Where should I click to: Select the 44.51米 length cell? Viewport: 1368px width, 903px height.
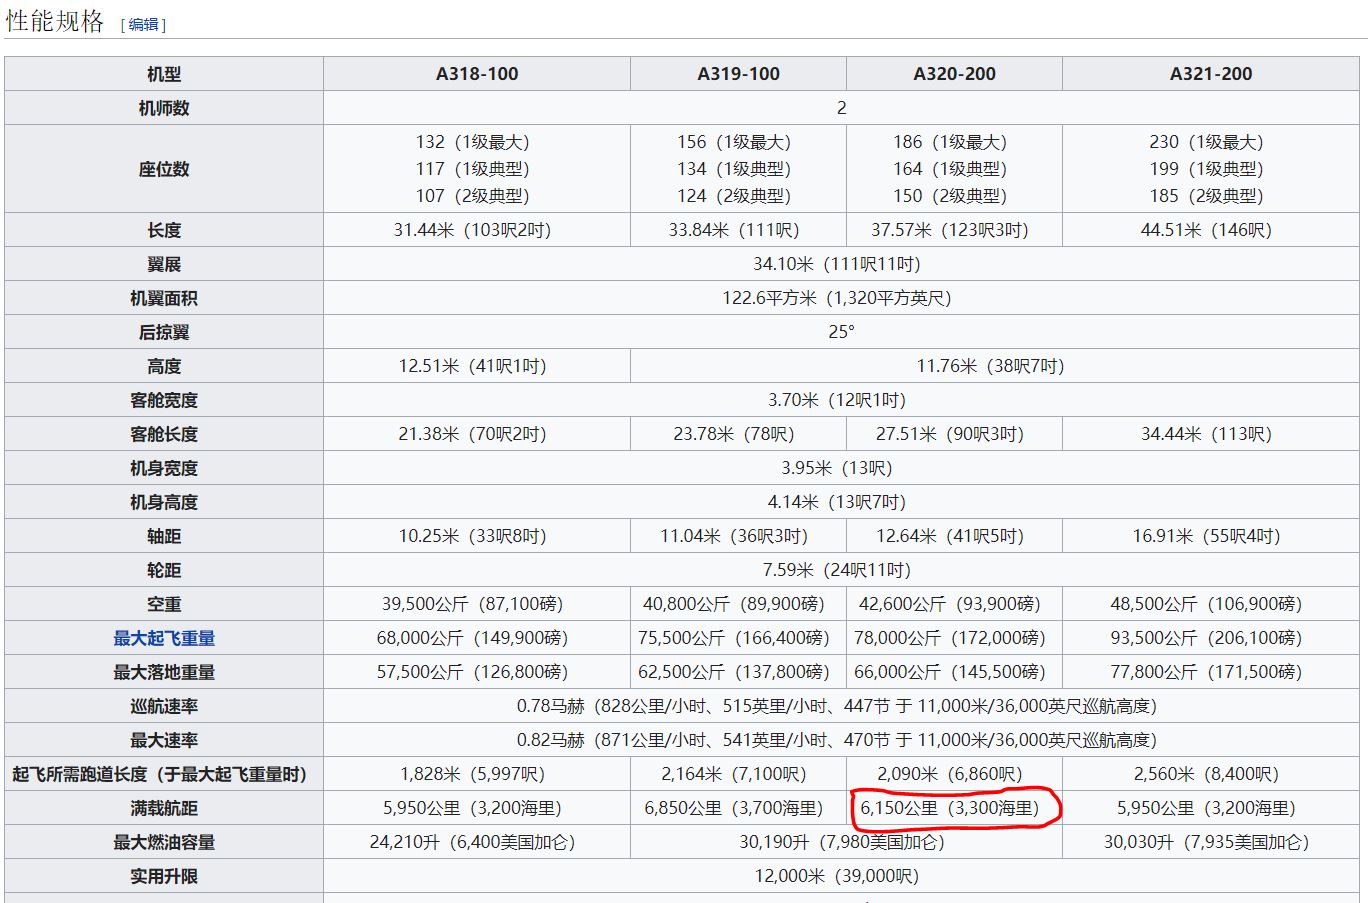click(1206, 230)
